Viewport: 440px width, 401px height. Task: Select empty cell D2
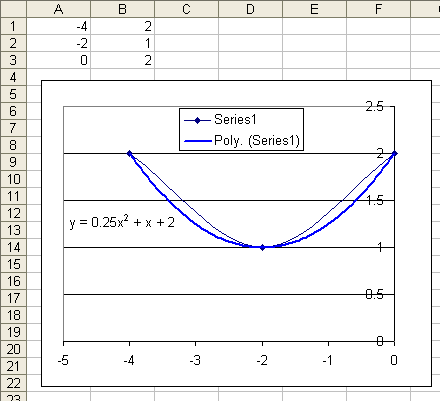pos(250,43)
